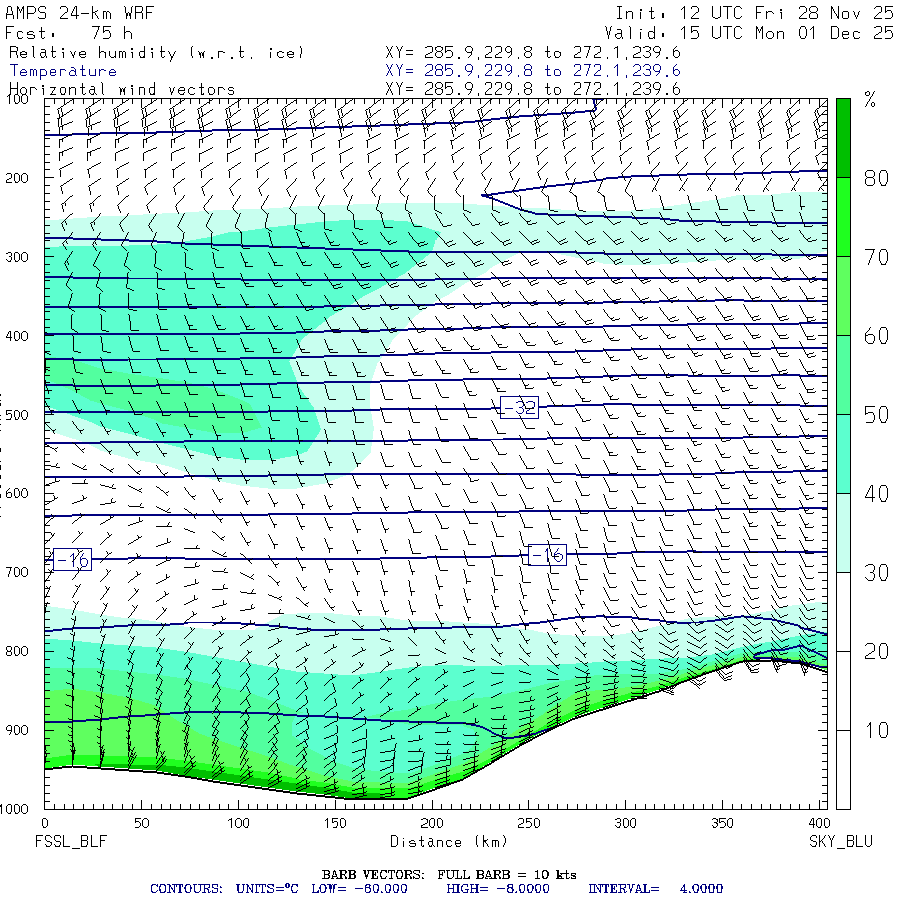Click the 200 pressure axis tick label
Viewport: 900px width, 900px height.
[x=17, y=178]
